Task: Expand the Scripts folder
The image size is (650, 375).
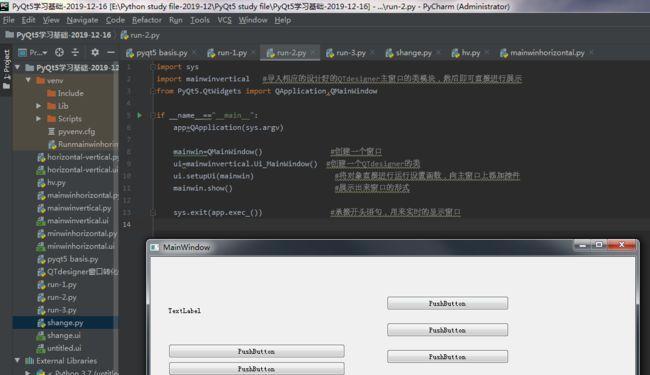Action: pos(38,119)
